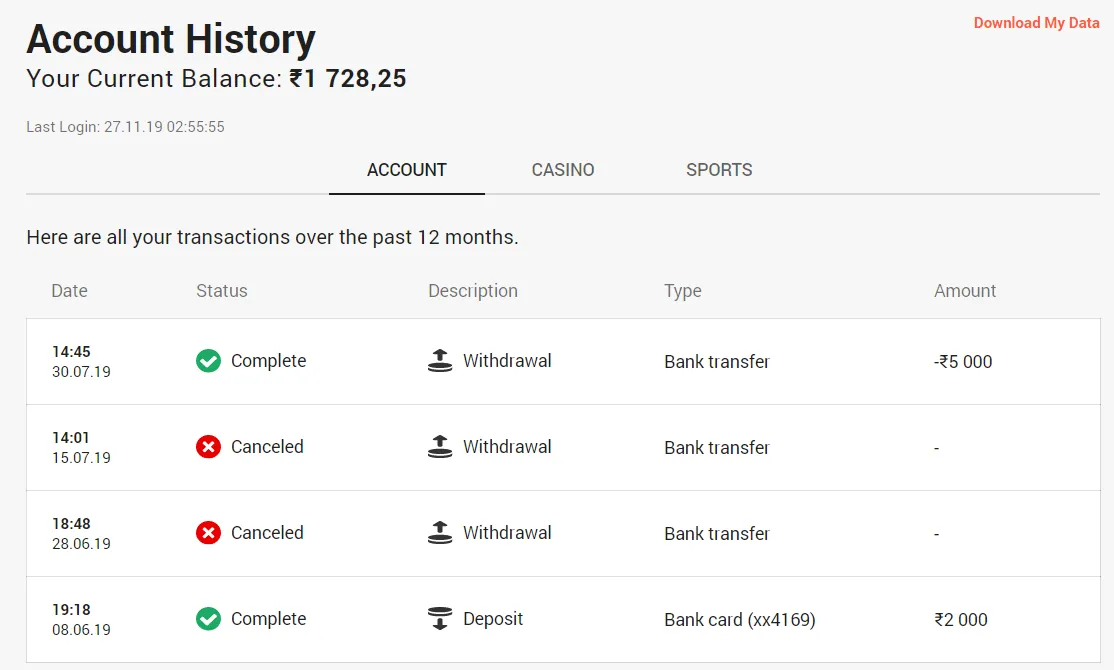The width and height of the screenshot is (1114, 670).
Task: Click the ₹2 000 deposit amount
Action: point(961,620)
